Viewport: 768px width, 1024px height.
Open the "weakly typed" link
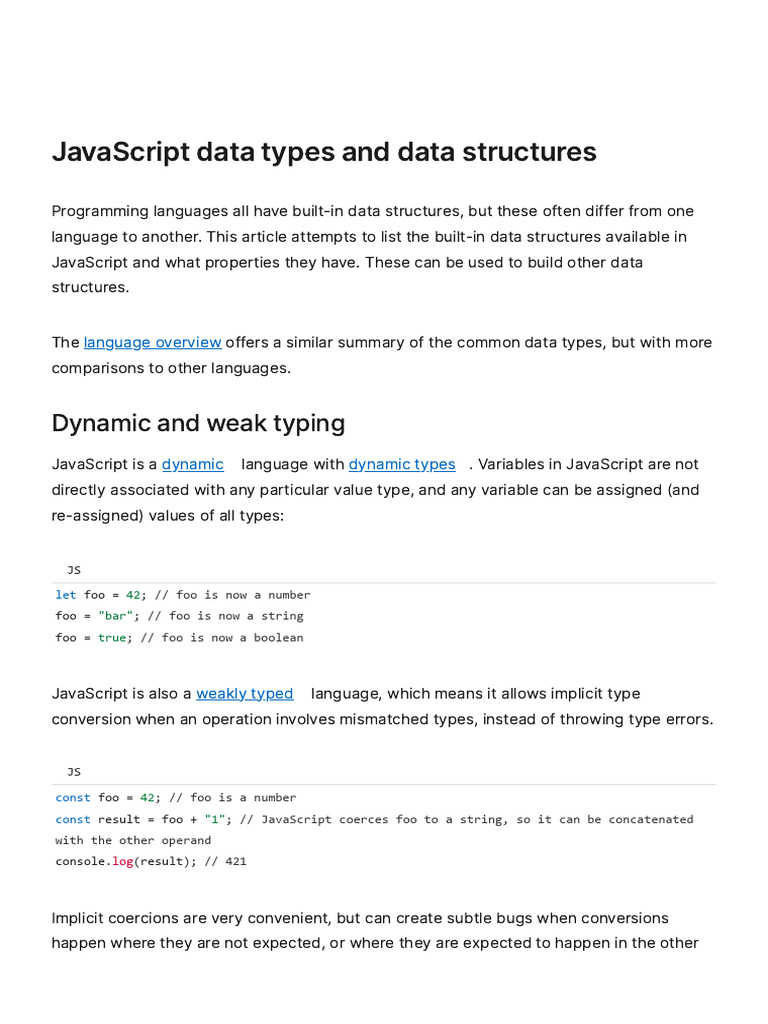pos(244,693)
